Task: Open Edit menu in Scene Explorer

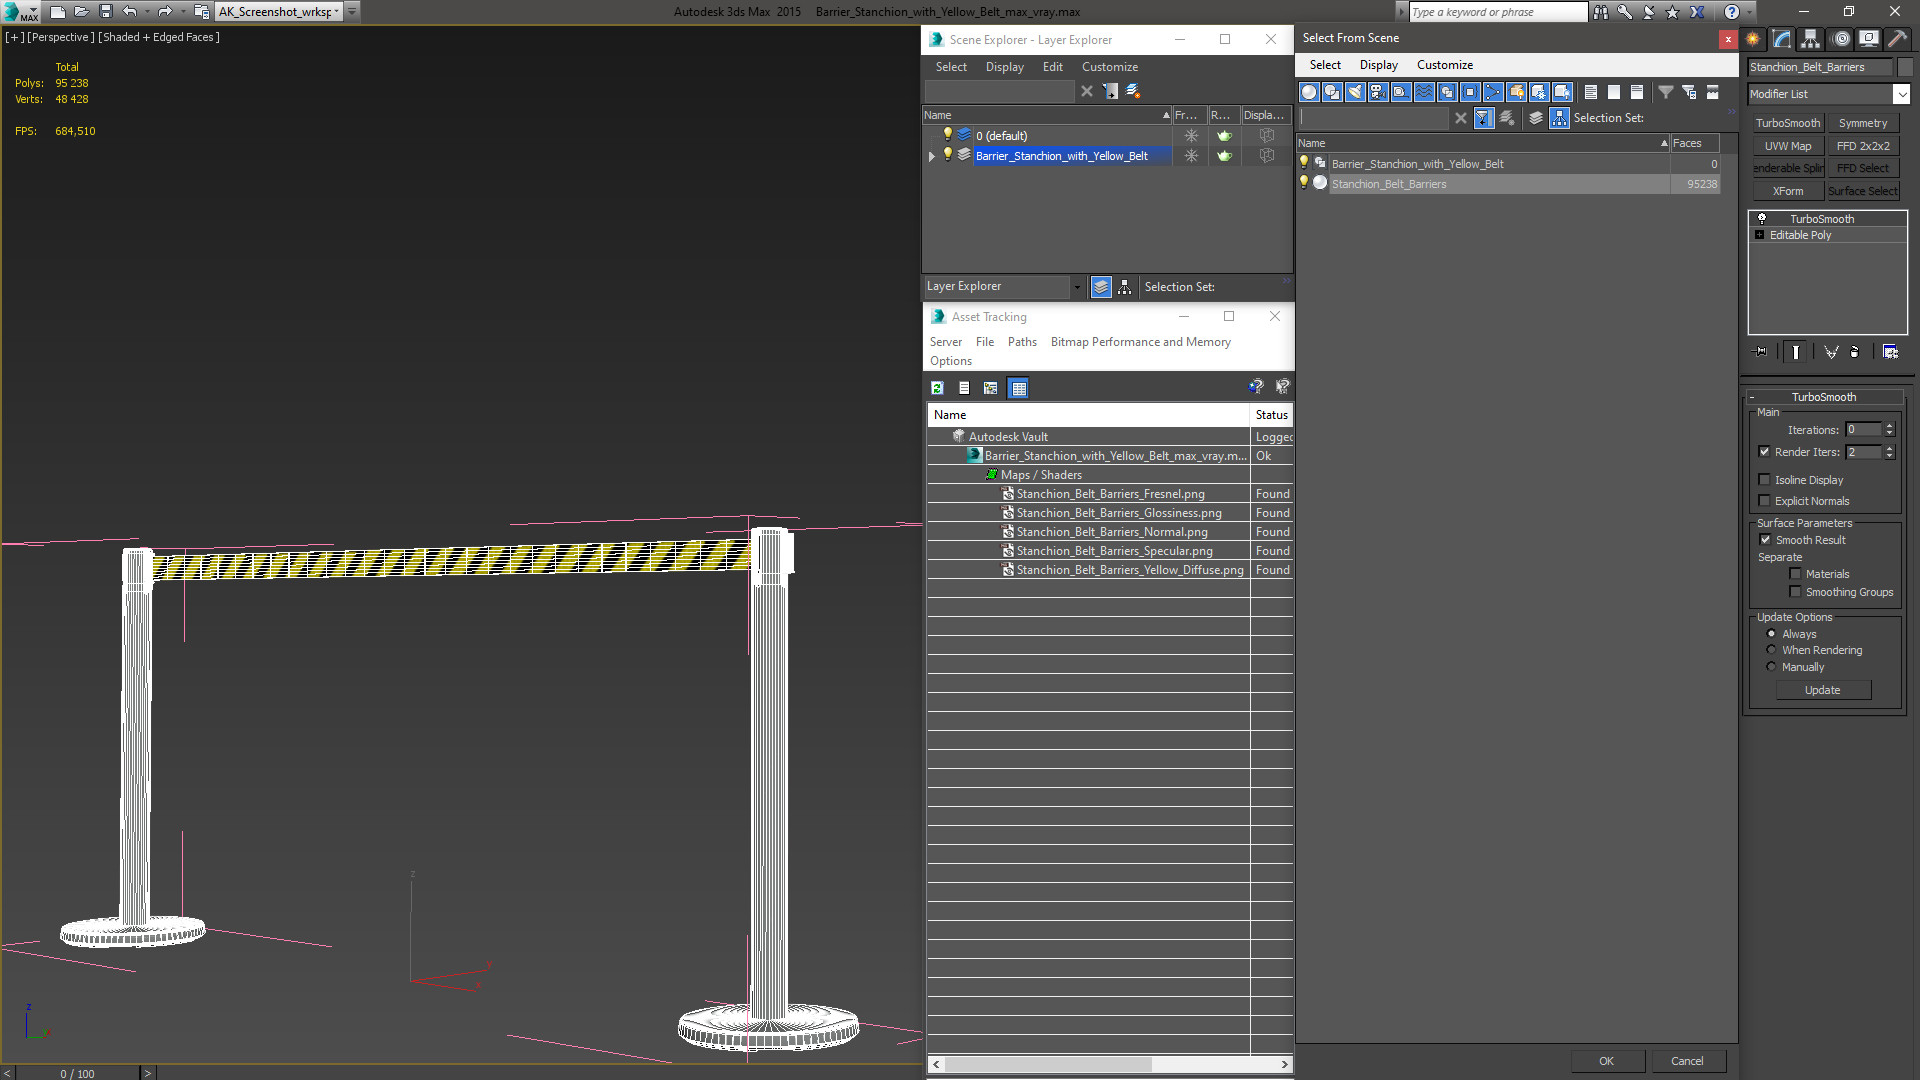Action: pyautogui.click(x=1052, y=67)
